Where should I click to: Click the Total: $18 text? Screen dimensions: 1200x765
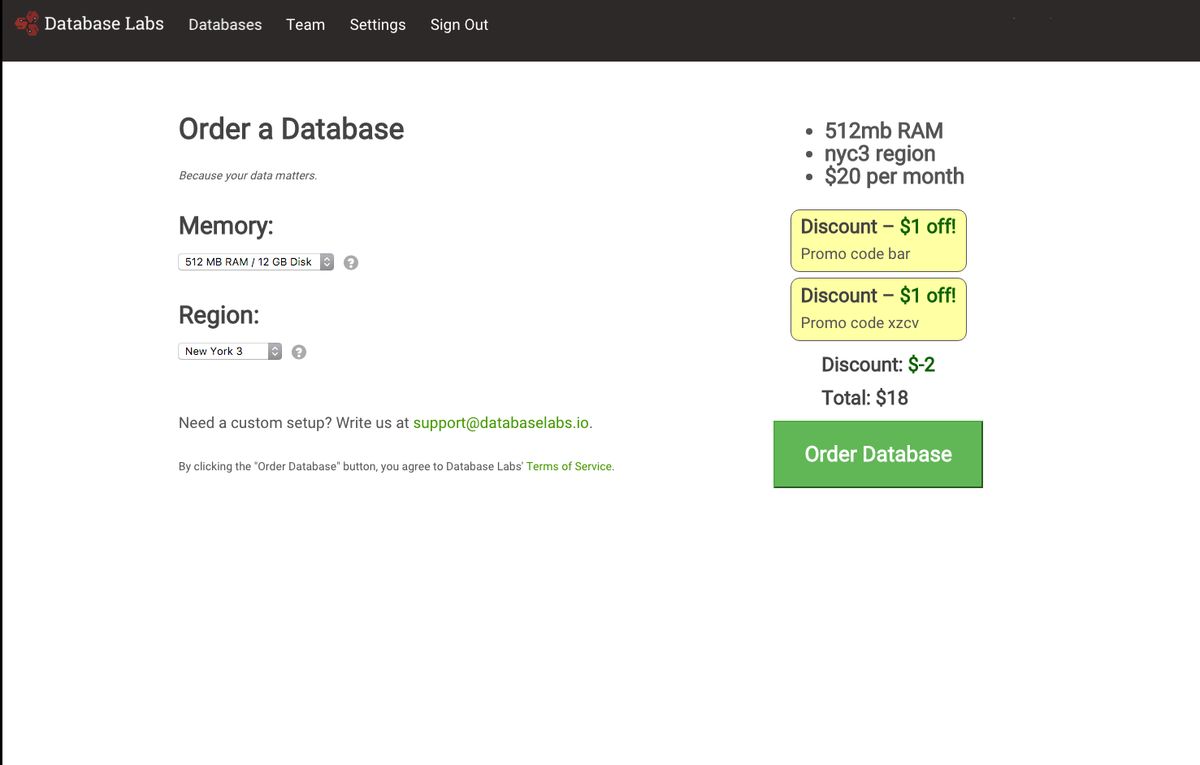point(864,397)
